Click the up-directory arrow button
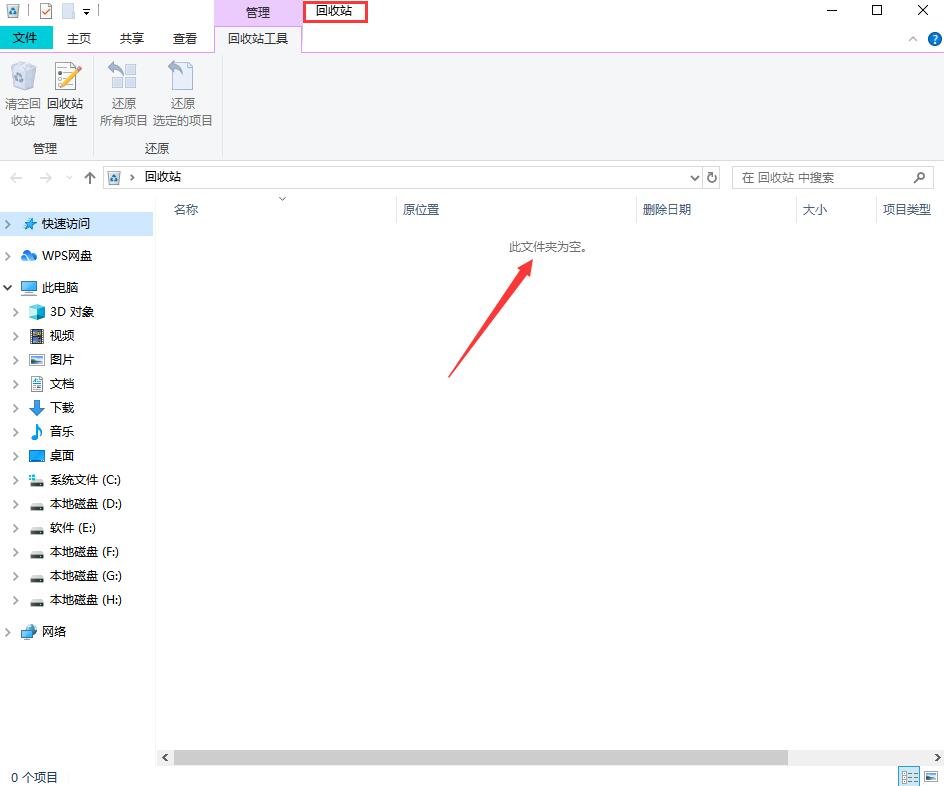The image size is (944, 786). click(90, 177)
